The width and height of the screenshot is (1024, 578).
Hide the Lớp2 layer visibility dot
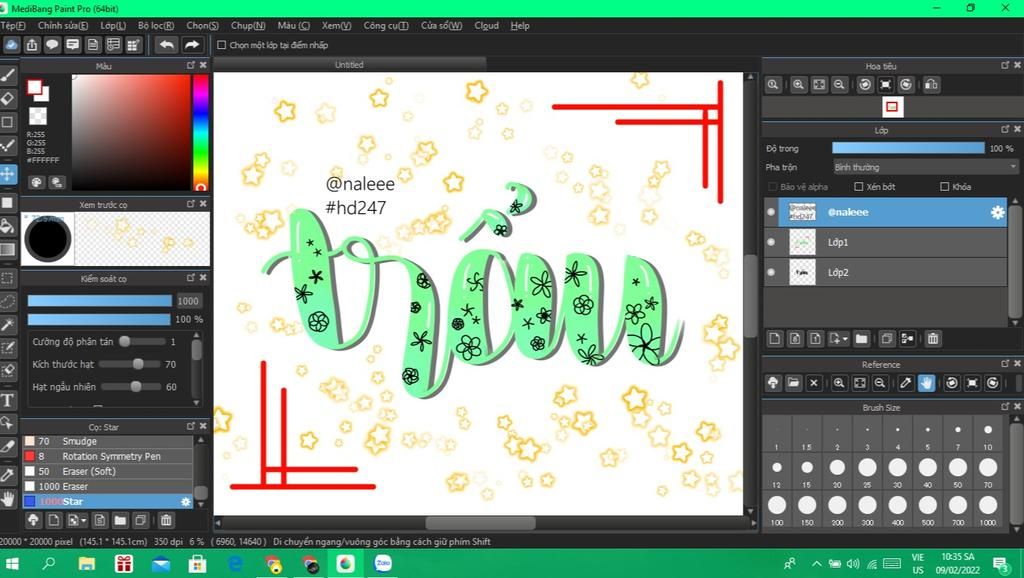[x=771, y=272]
